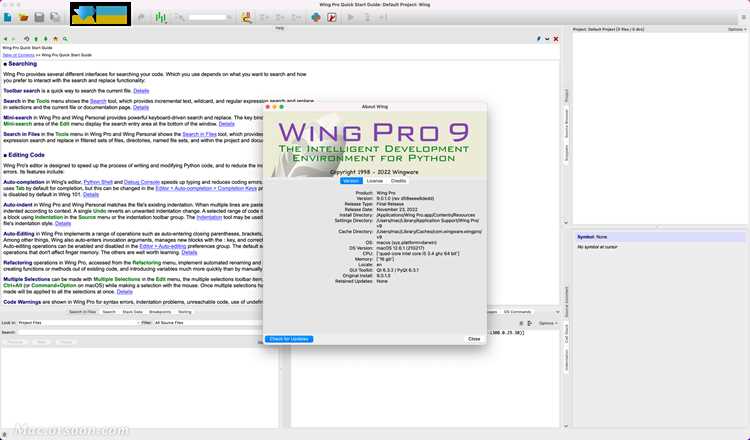Switch to Search in Files bottom tab
The width and height of the screenshot is (750, 440).
[82, 312]
